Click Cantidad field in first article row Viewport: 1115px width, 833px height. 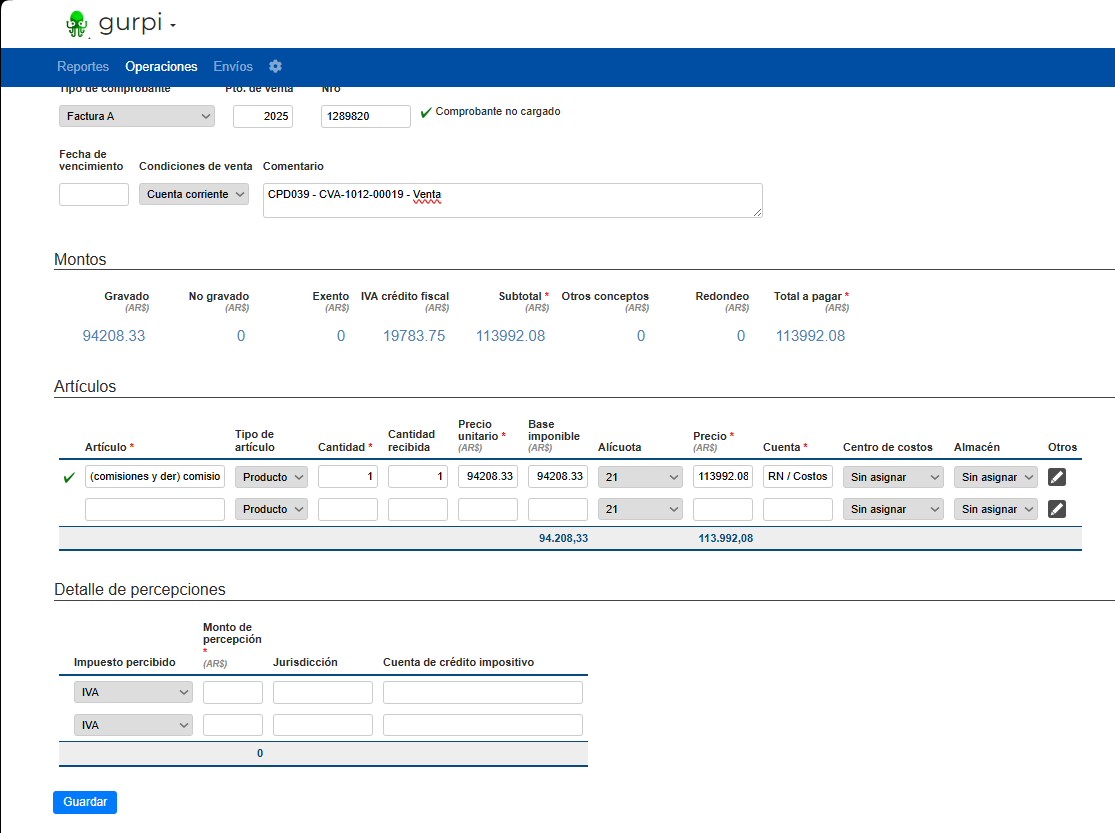(x=348, y=477)
